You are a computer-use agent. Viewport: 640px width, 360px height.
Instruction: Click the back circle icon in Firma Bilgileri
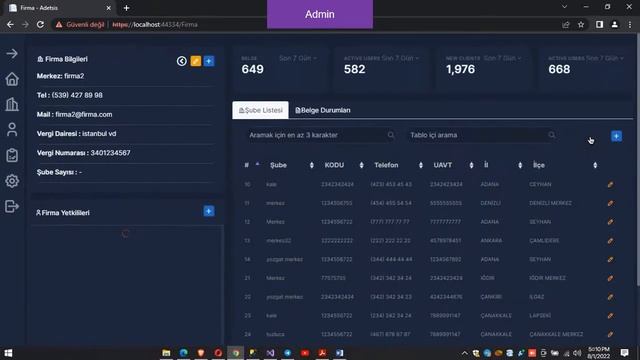182,61
